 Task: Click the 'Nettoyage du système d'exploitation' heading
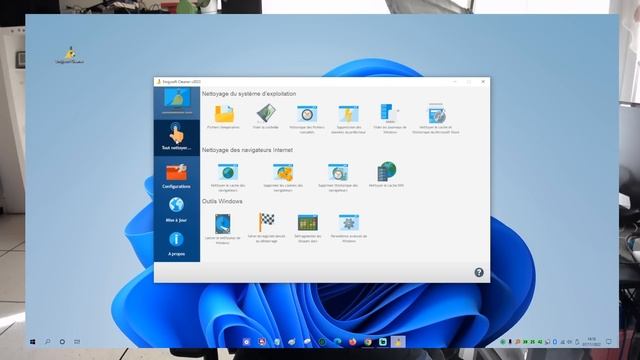[x=249, y=94]
